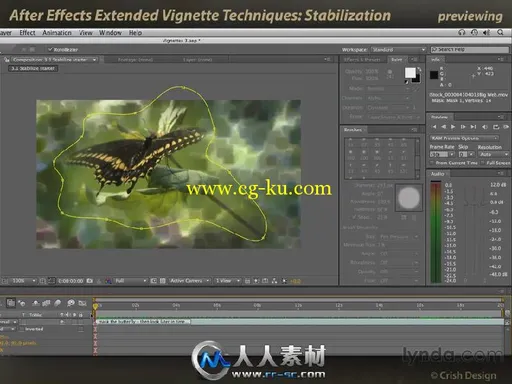Select the Brushes panel tab
Screen dimensions: 512x384
point(353,130)
